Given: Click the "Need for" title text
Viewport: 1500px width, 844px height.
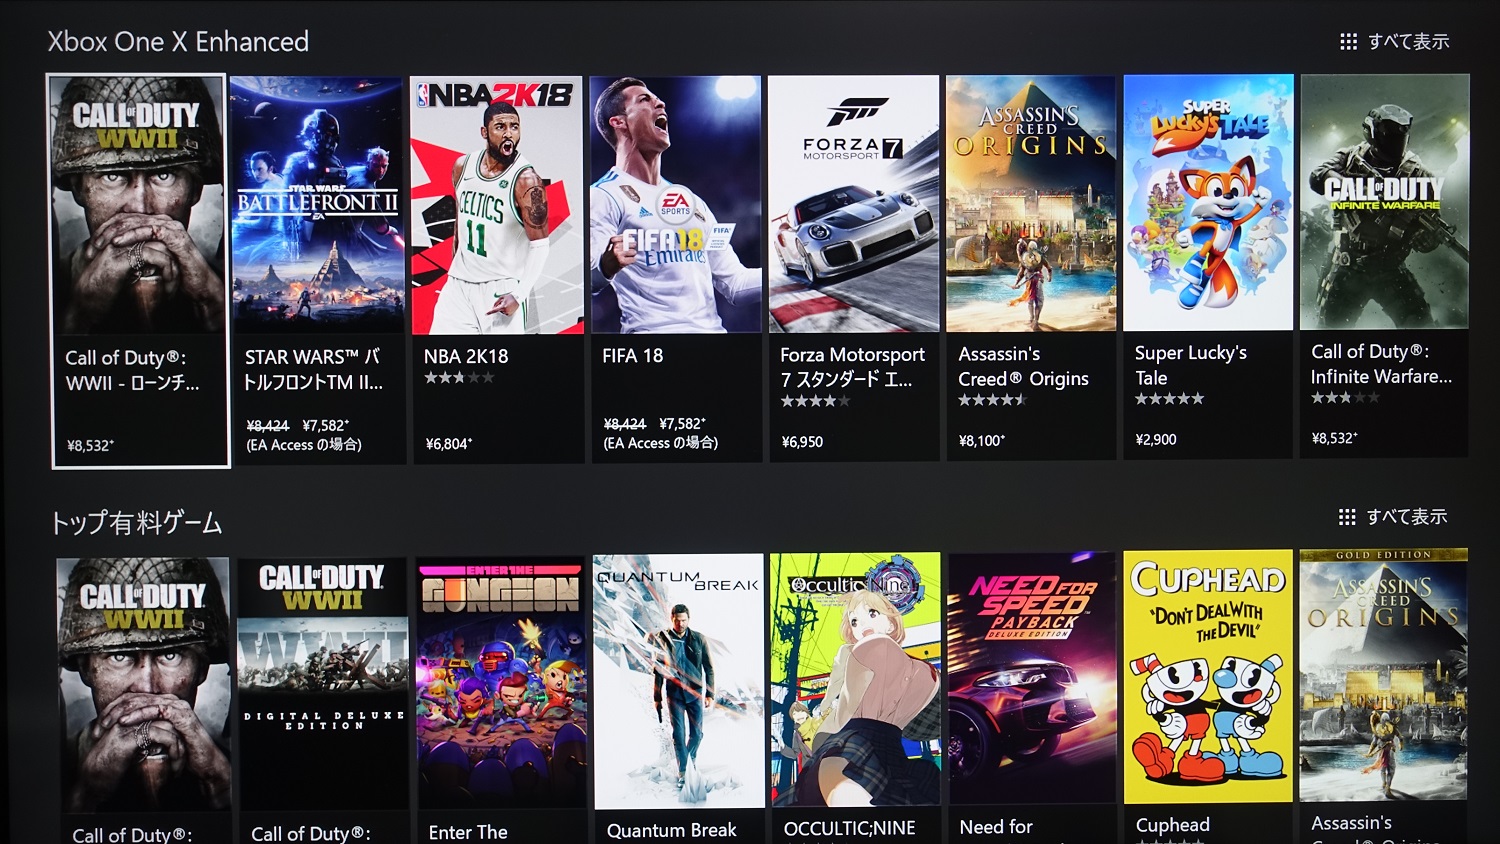Looking at the screenshot, I should pos(996,827).
